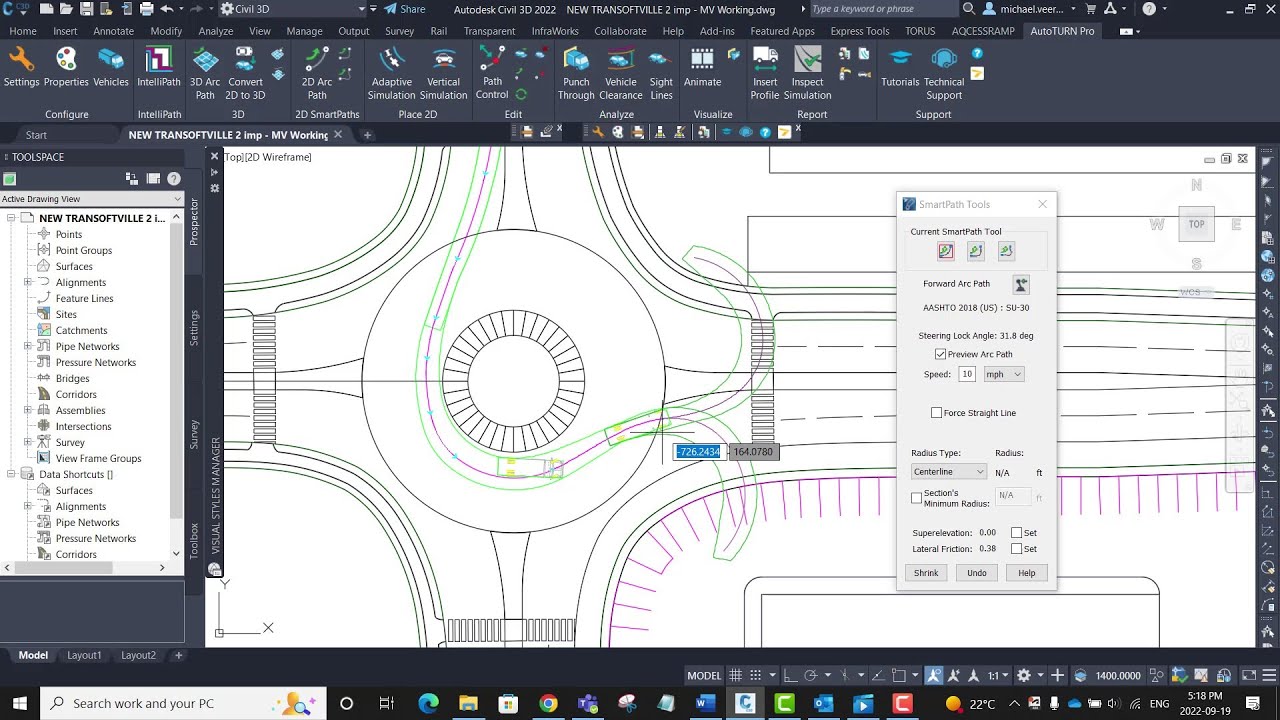The width and height of the screenshot is (1280, 720).
Task: Expand the Pipe Networks tree node
Action: (x=29, y=346)
